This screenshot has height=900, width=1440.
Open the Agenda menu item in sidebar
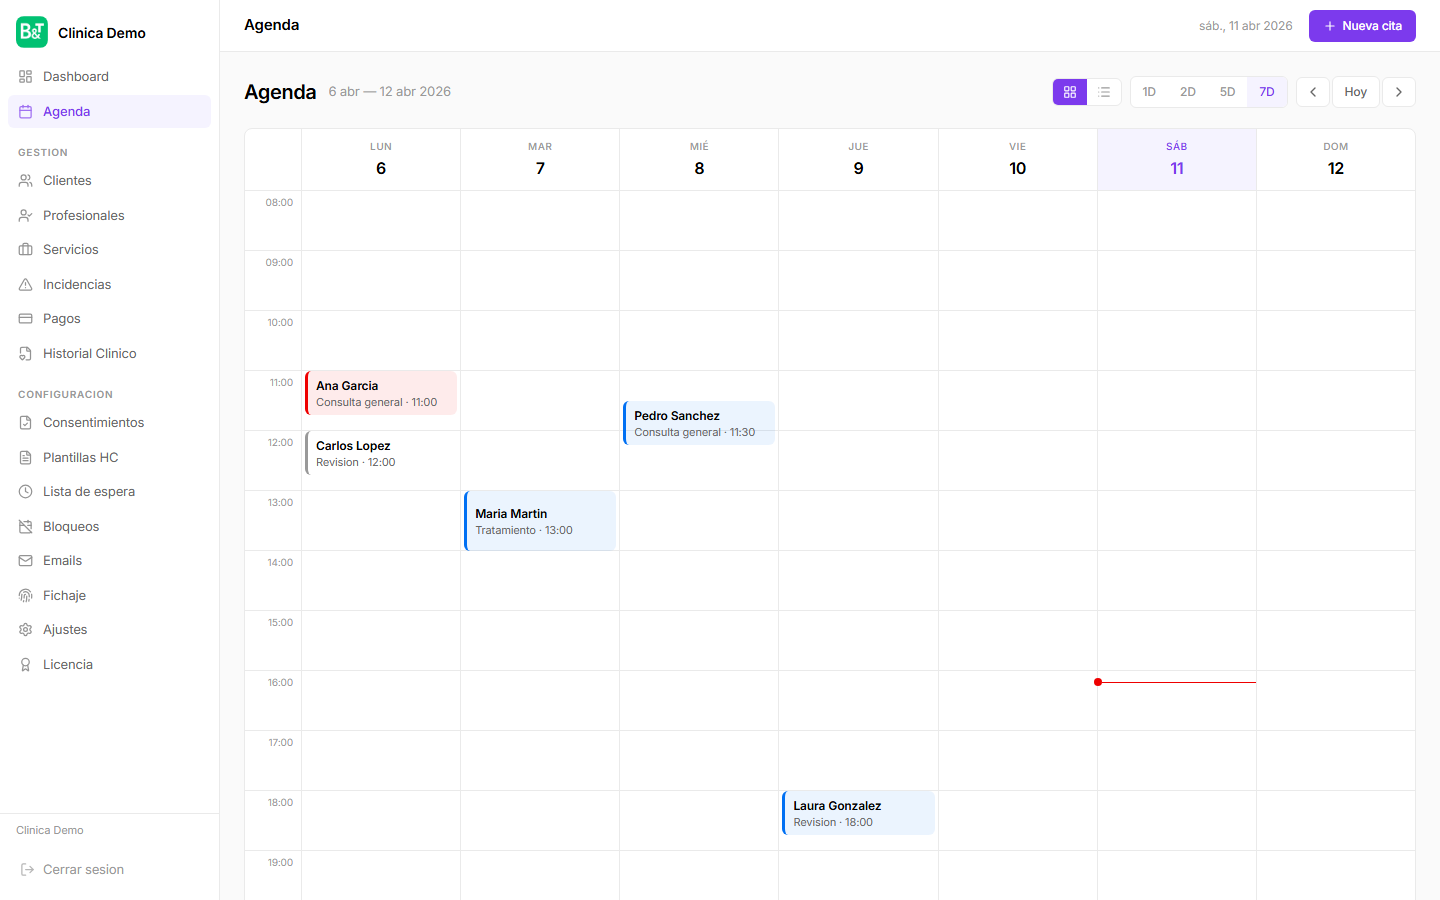point(109,112)
